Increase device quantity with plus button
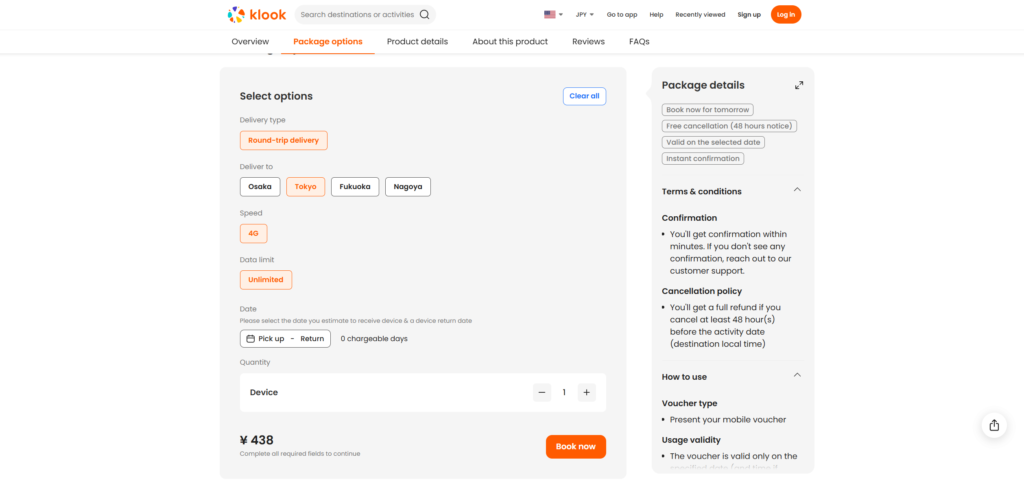1024x496 pixels. pyautogui.click(x=587, y=392)
